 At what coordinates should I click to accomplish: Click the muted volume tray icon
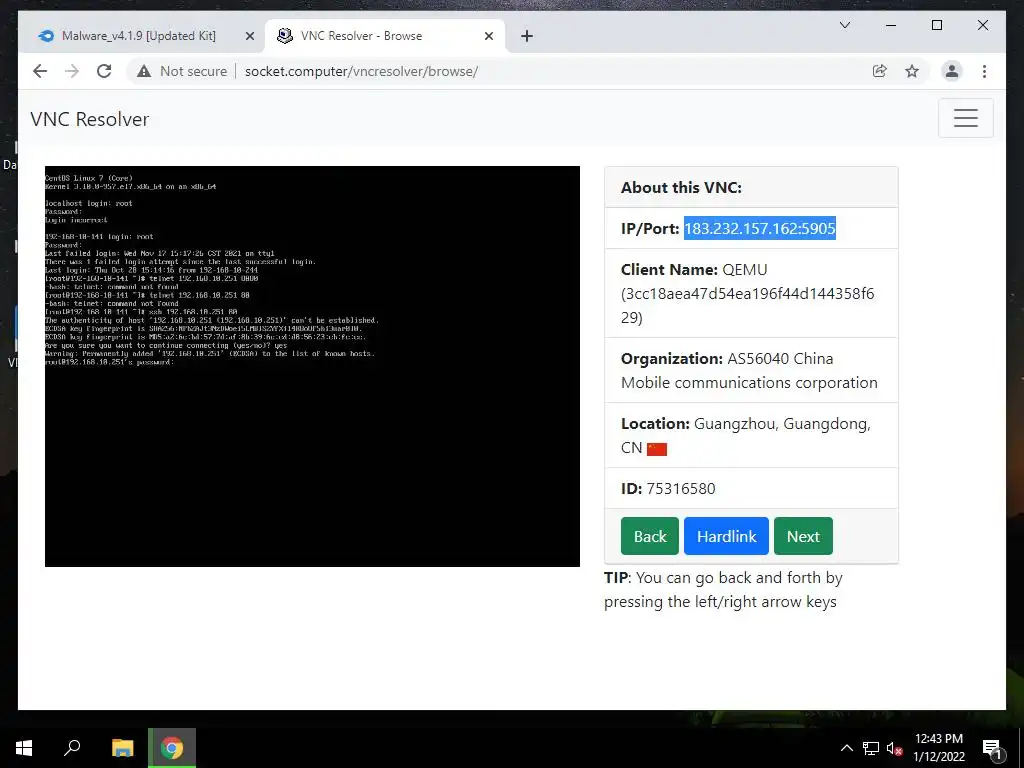click(894, 748)
